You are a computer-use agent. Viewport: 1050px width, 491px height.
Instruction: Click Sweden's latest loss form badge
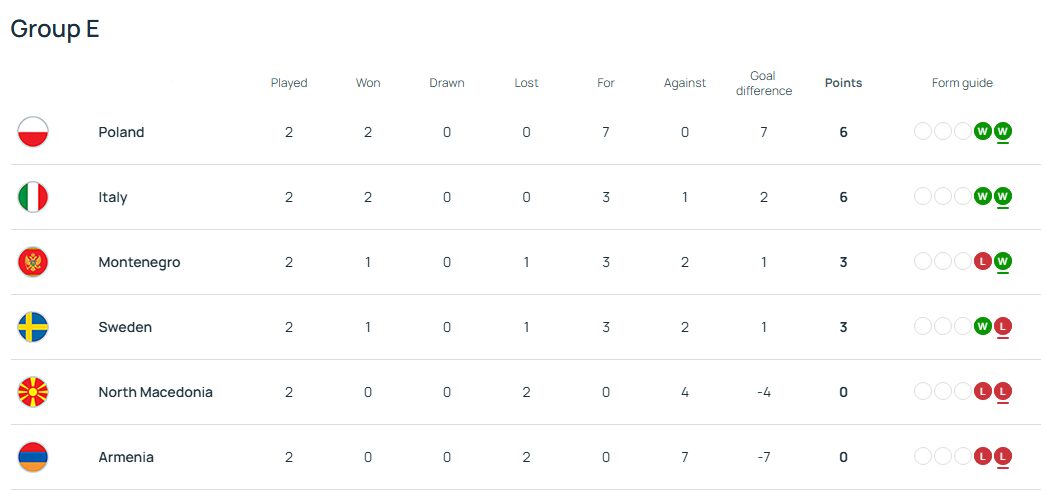pyautogui.click(x=1003, y=327)
